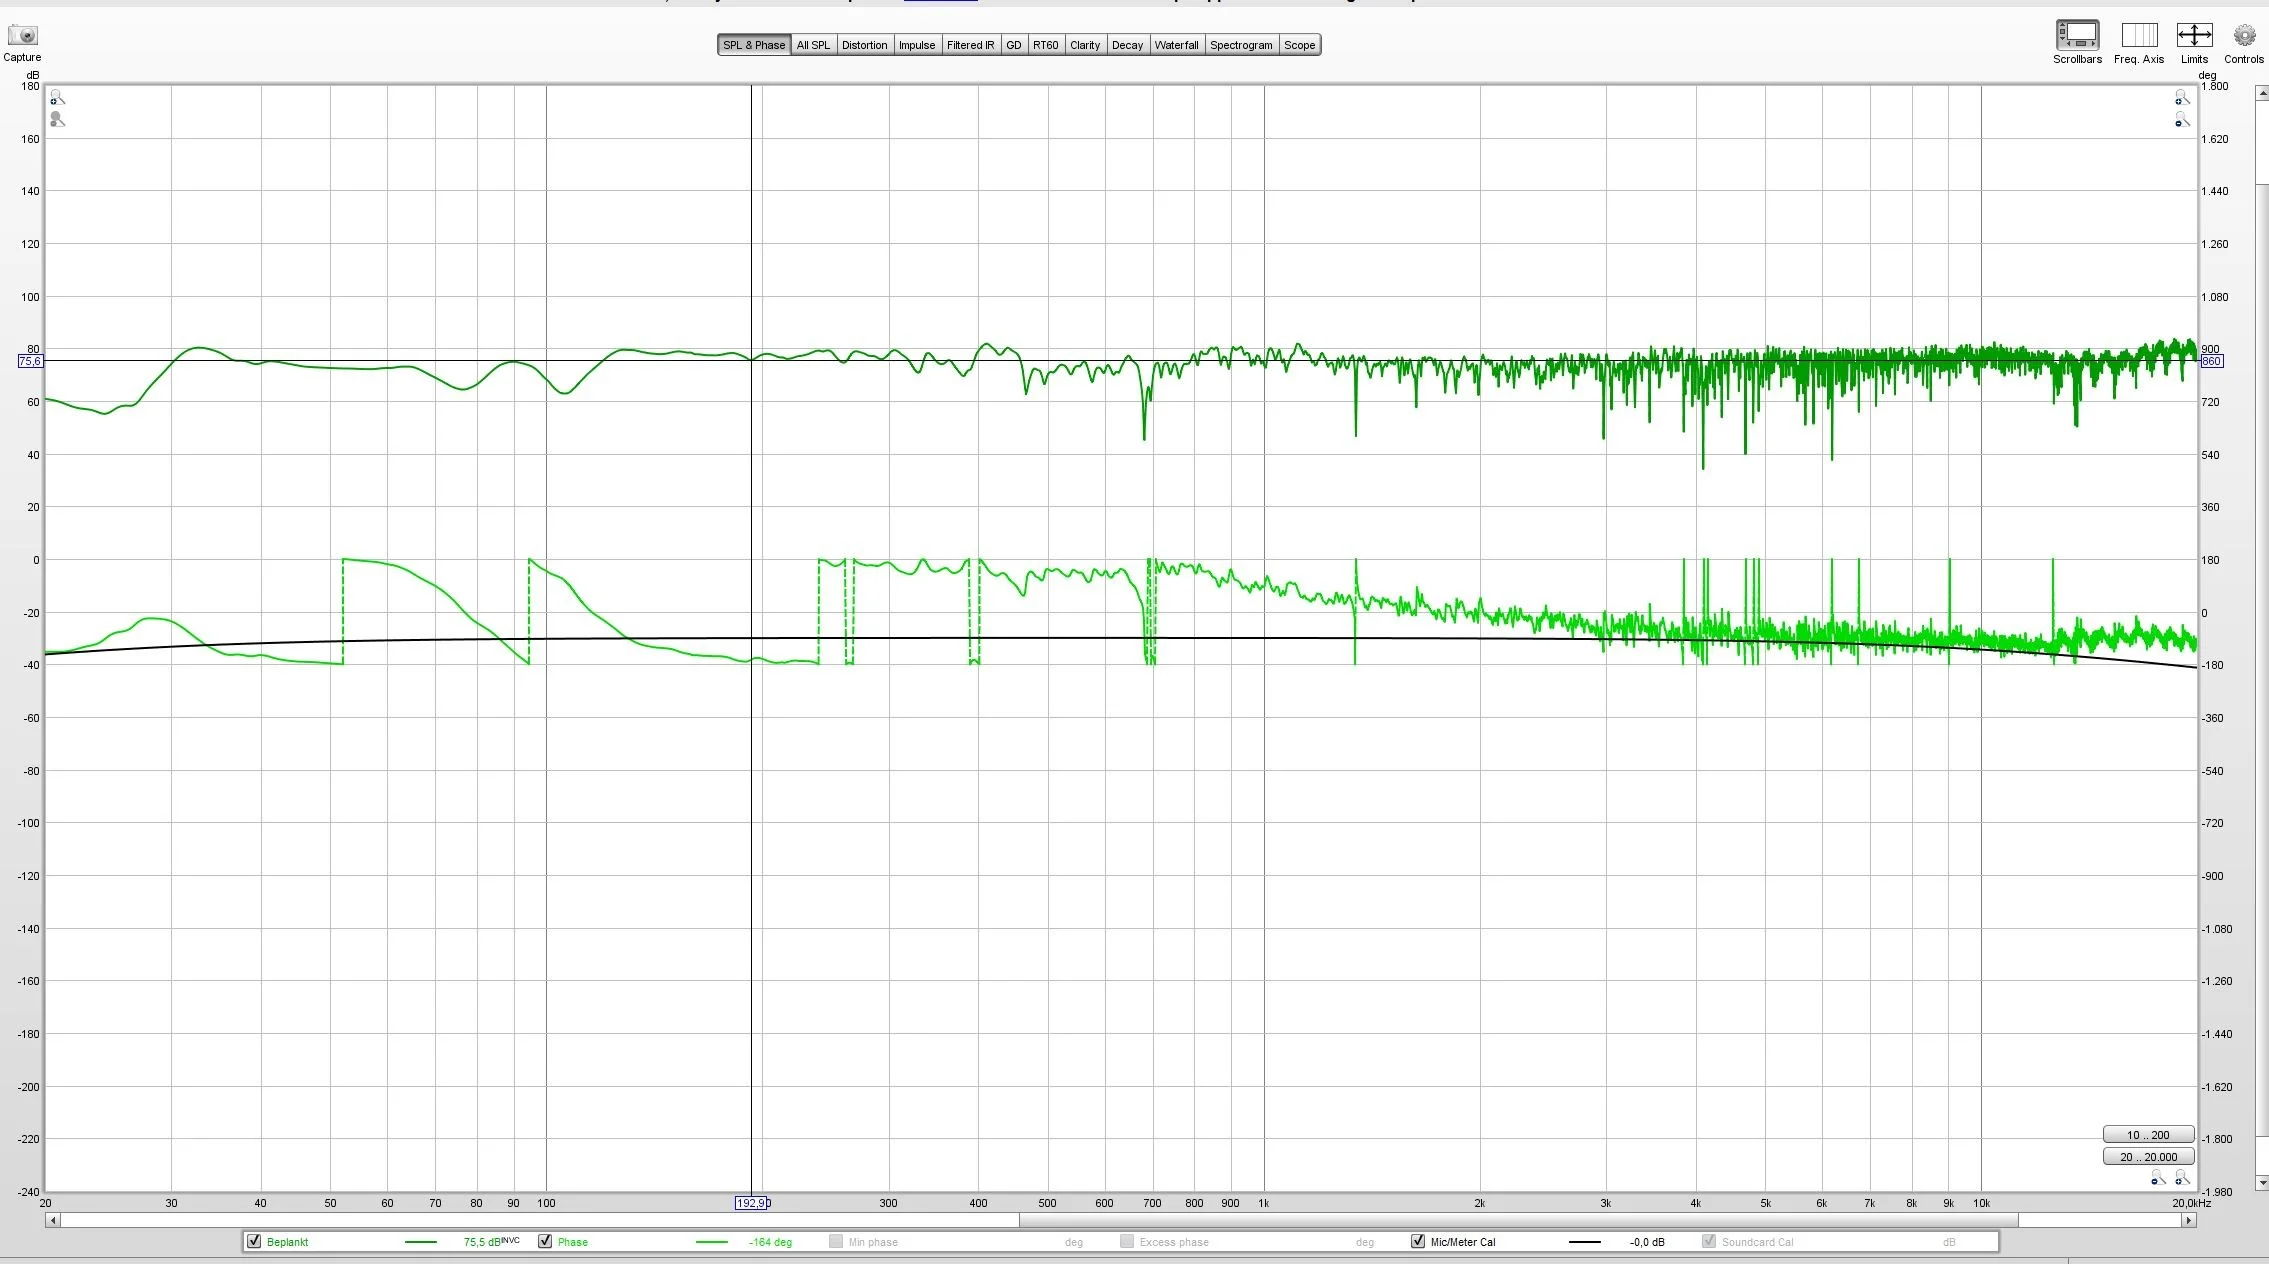Toggle the Phase trace checkbox
The image size is (2269, 1264).
click(545, 1241)
